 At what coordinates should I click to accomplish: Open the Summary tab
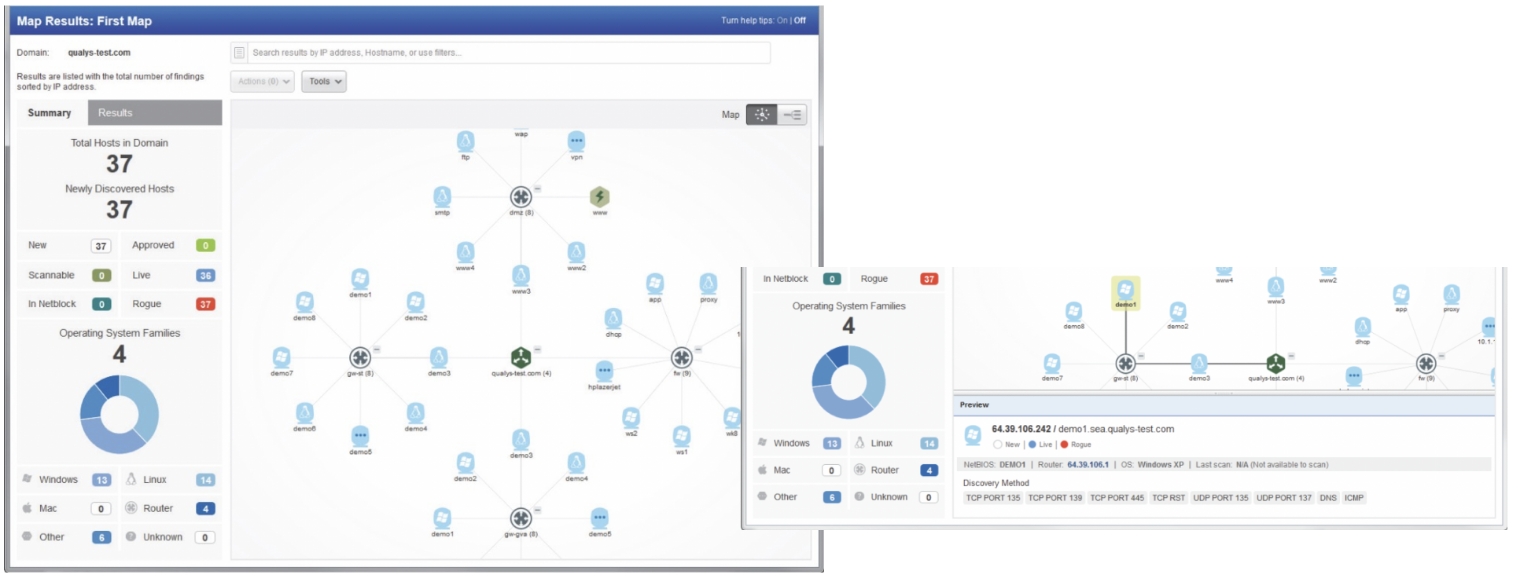[x=50, y=113]
